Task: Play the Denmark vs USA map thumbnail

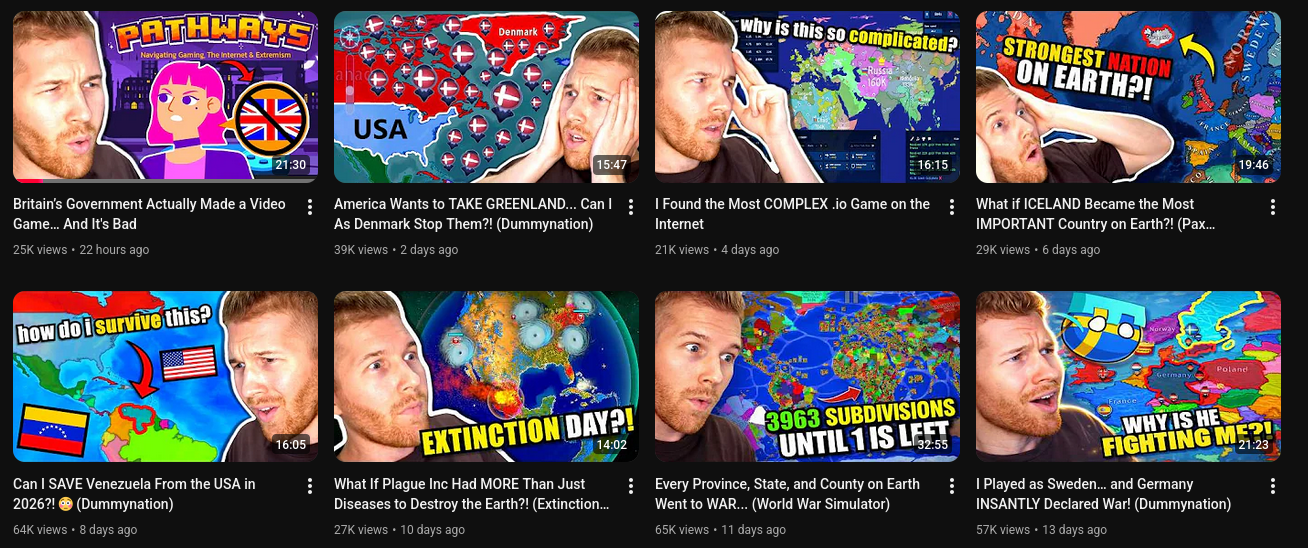Action: point(486,97)
